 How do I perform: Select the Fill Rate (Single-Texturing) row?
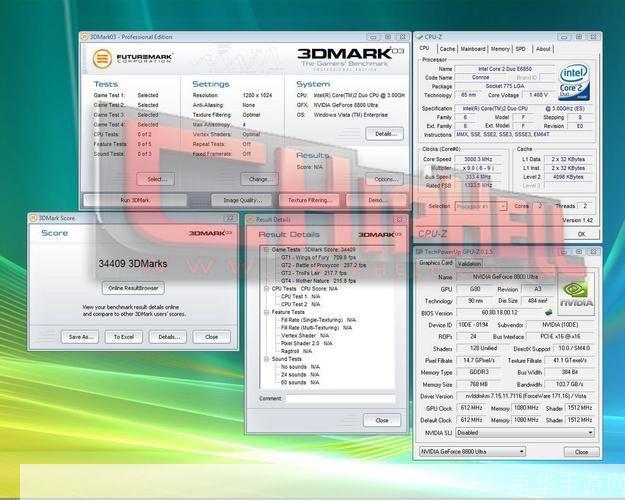318,320
